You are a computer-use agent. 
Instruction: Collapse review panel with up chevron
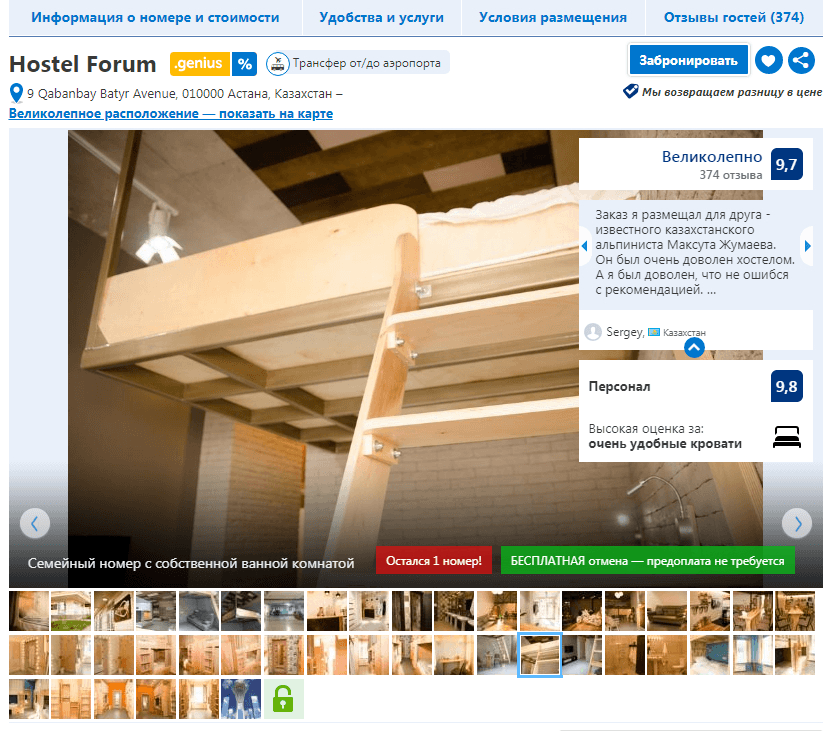click(694, 348)
